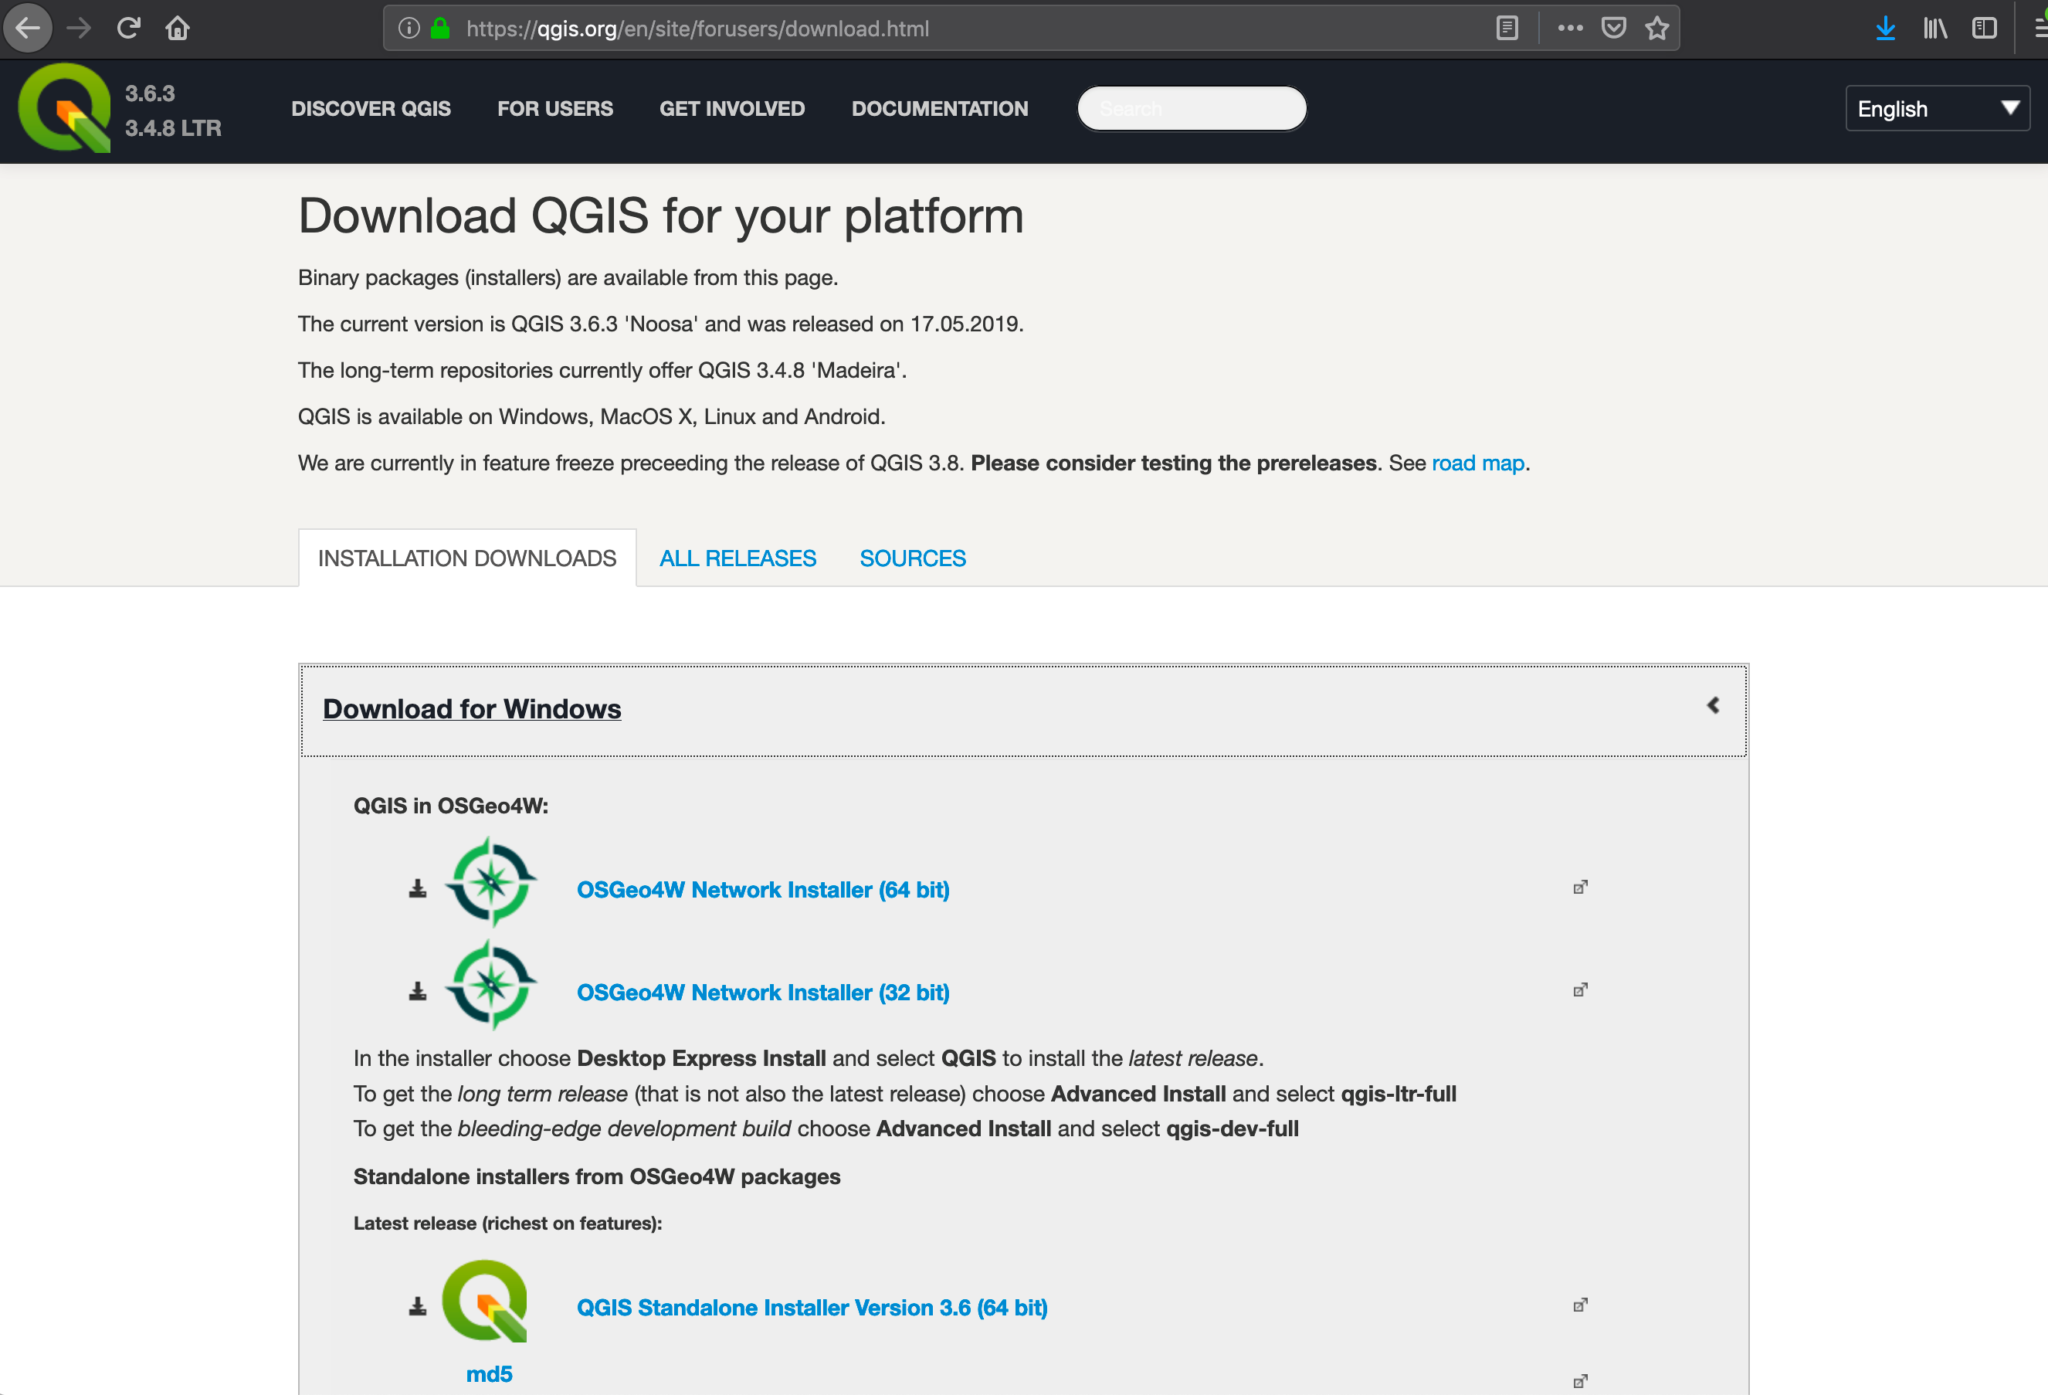Click the 3.4.8 LTR version link in the header
This screenshot has width=2048, height=1395.
(173, 128)
